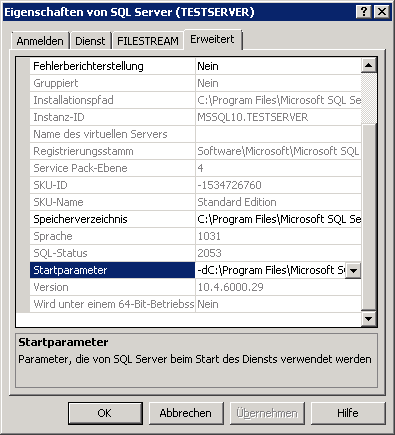Select the Erweitert tab

click(212, 39)
